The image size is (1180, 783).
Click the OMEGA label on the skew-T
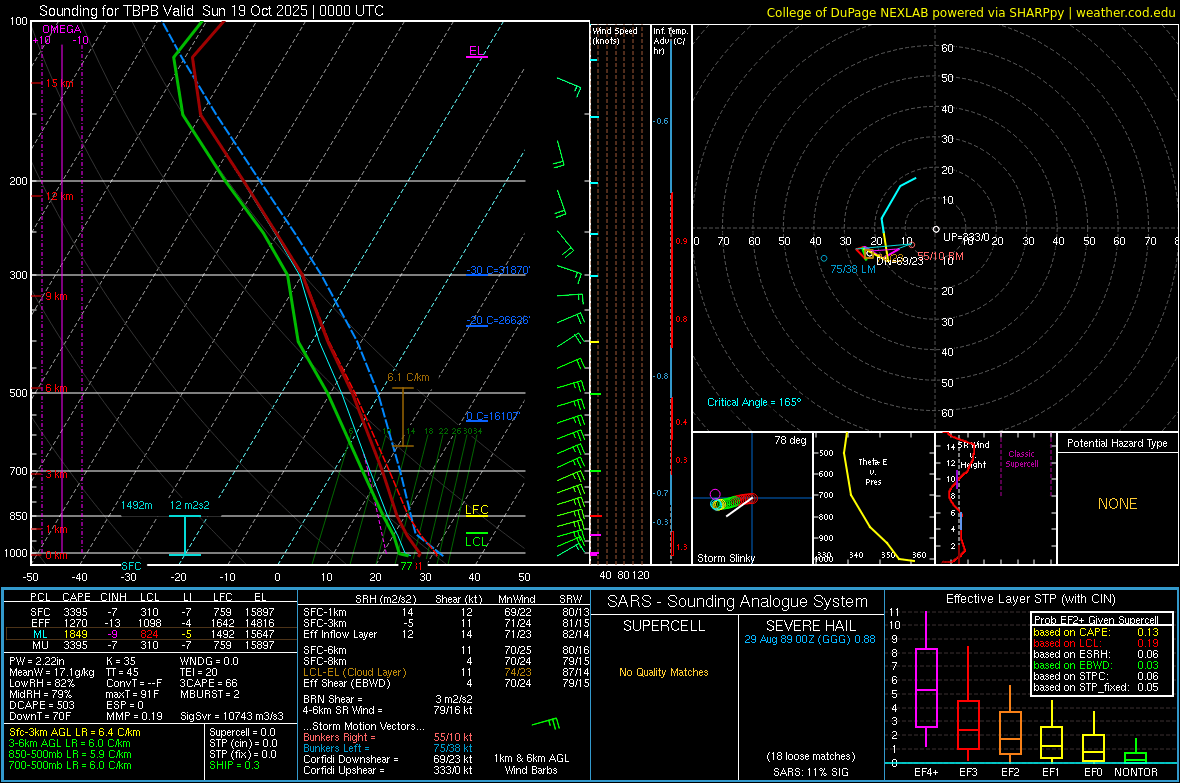click(62, 29)
